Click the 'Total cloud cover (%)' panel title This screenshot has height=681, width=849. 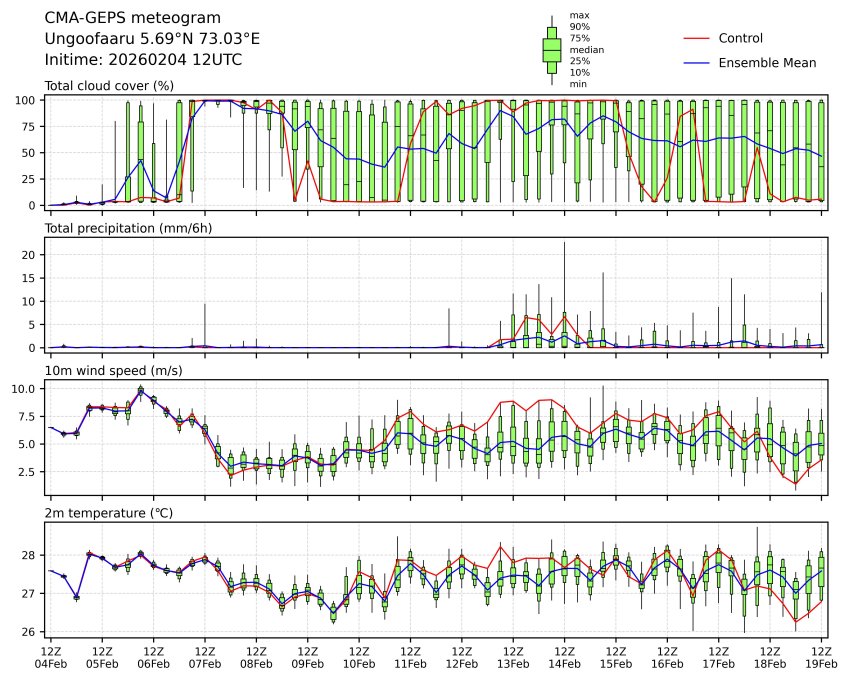pos(109,86)
